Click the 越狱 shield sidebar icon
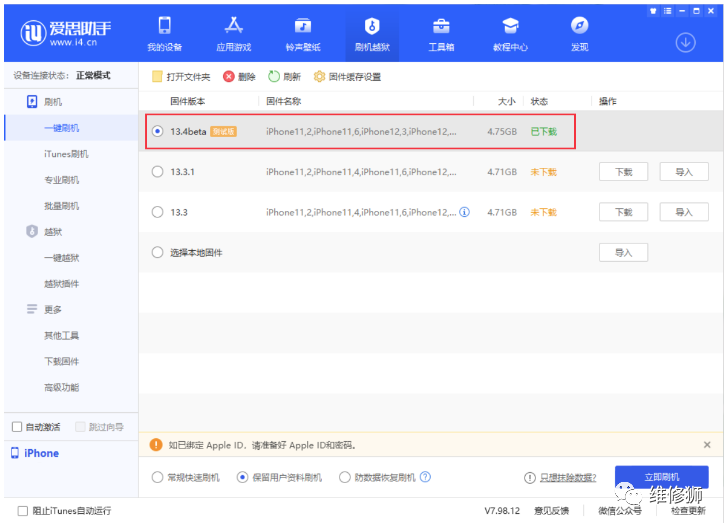Viewport: 726px width, 527px height. click(32, 231)
